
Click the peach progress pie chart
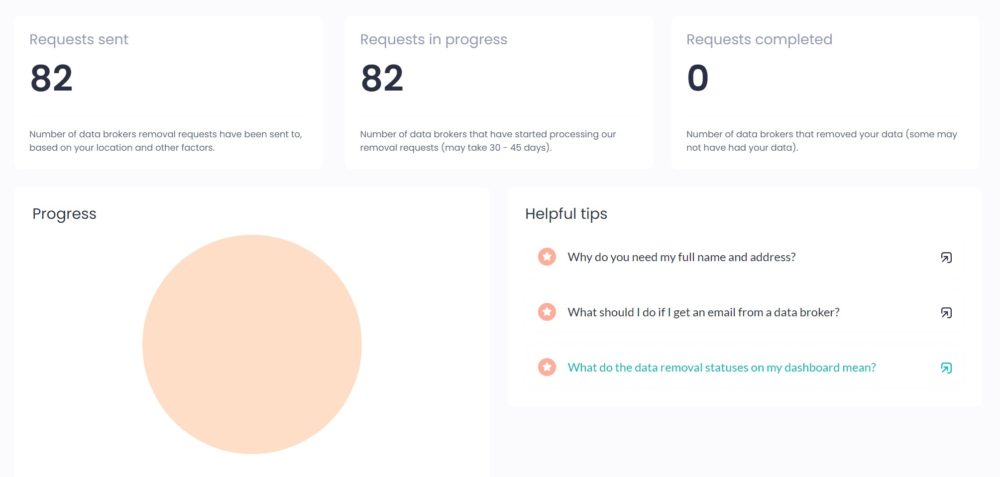click(x=252, y=344)
